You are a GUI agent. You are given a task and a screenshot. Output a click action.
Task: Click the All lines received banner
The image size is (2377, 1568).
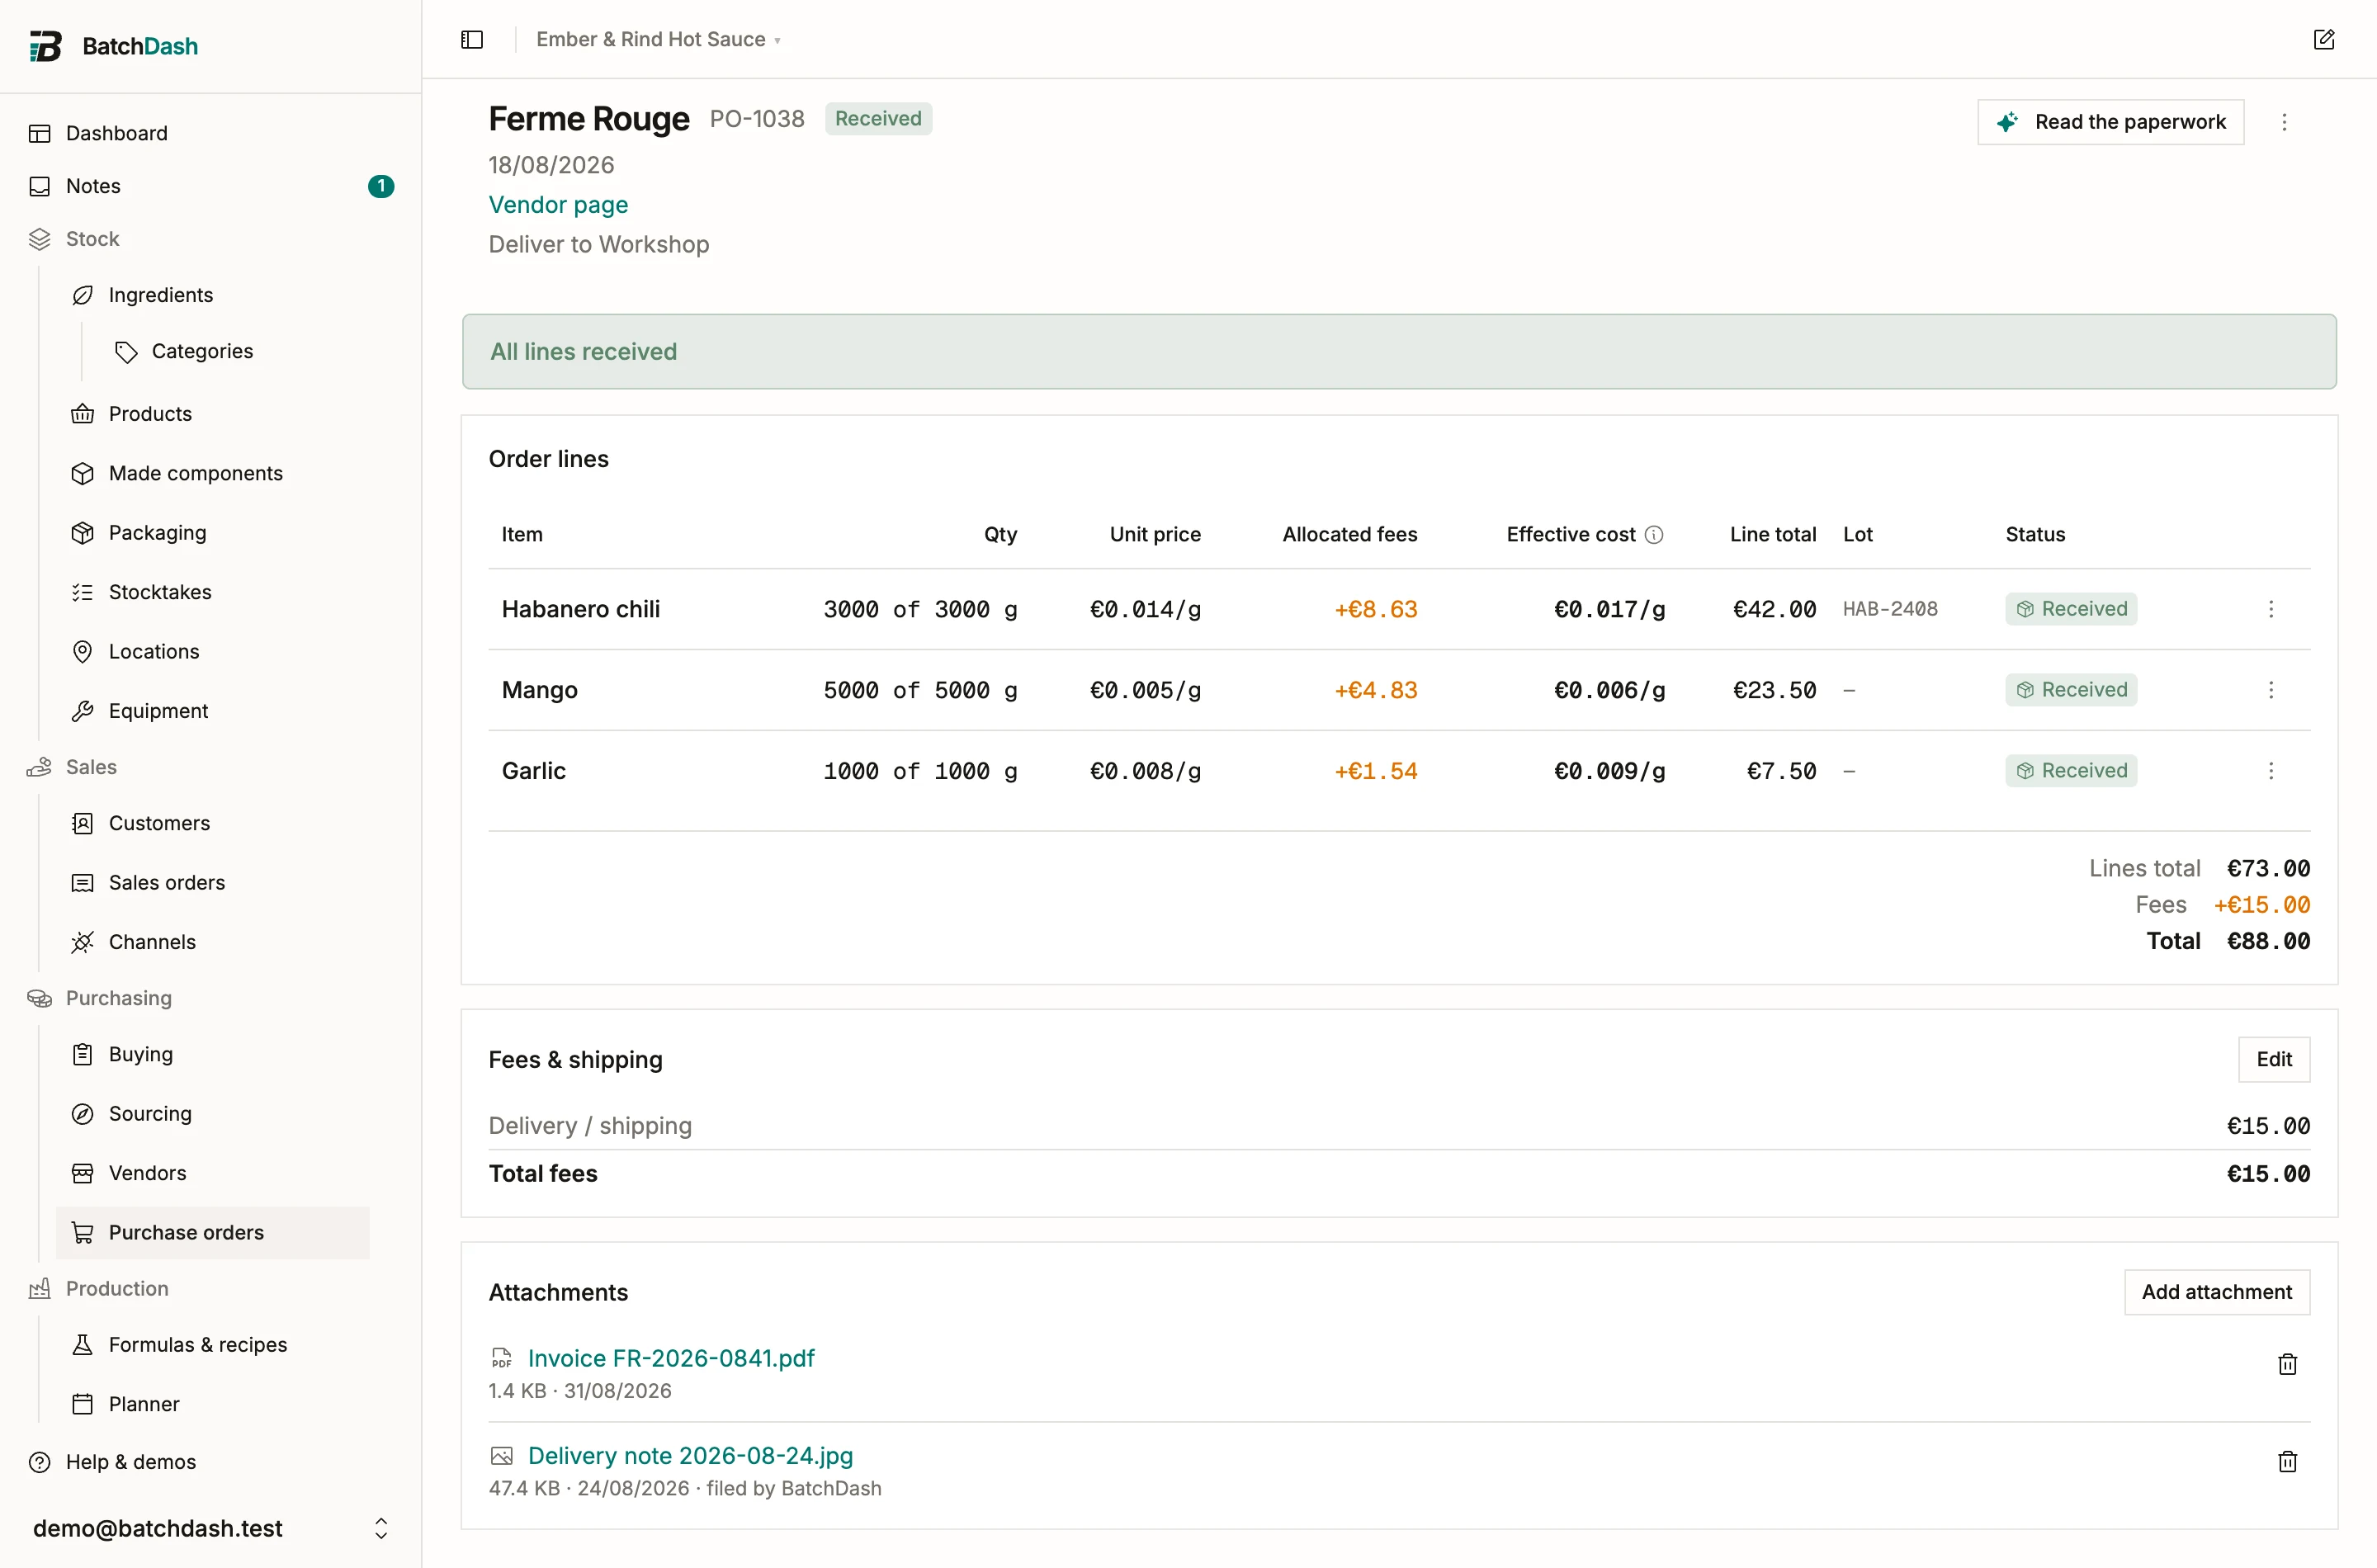coord(1398,352)
